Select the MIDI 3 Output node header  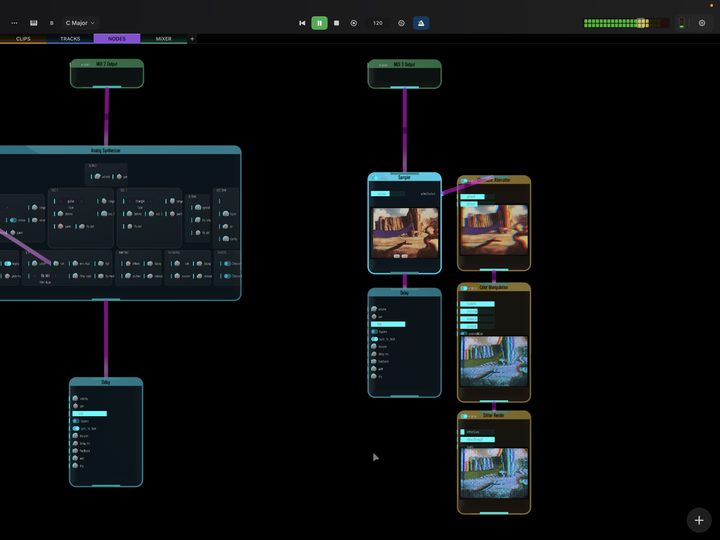click(404, 64)
